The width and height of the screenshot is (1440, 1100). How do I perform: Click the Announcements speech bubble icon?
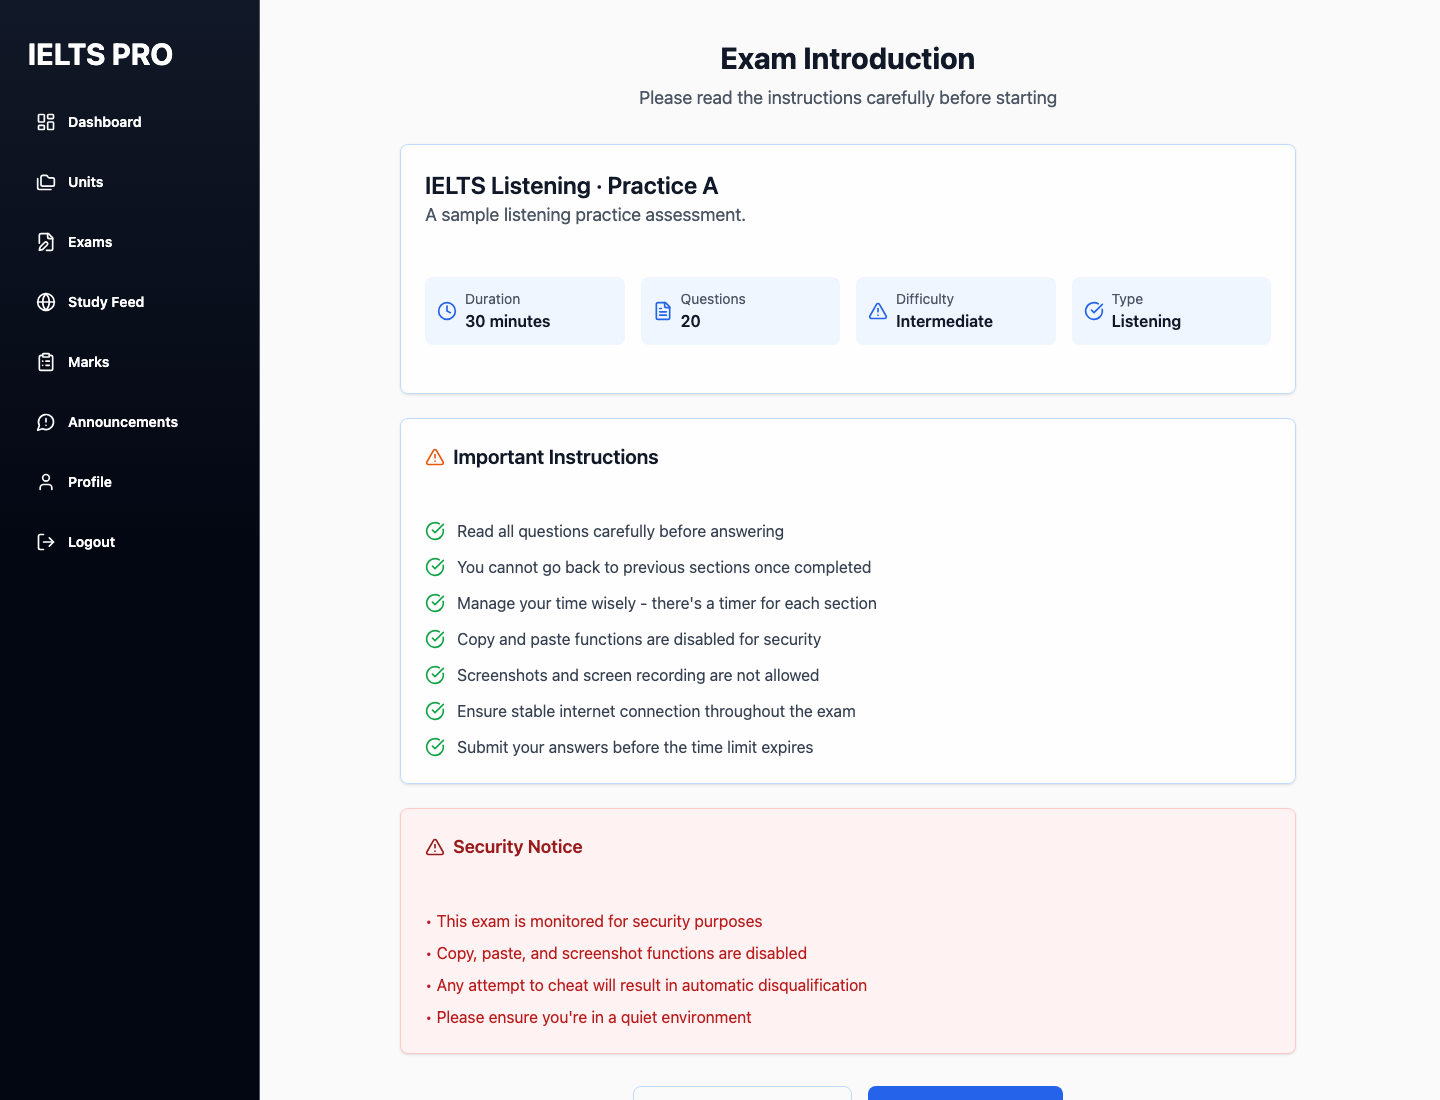(46, 422)
